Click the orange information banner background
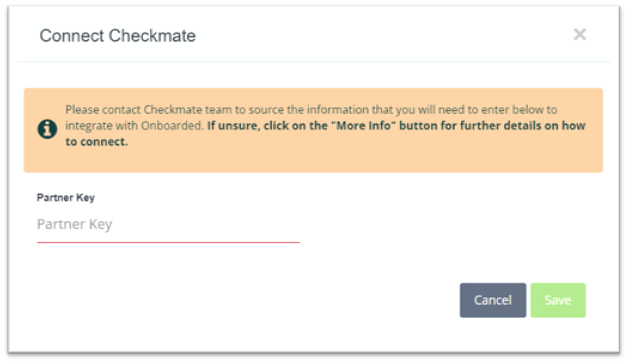Screen dimensions: 628x363 tap(313, 160)
